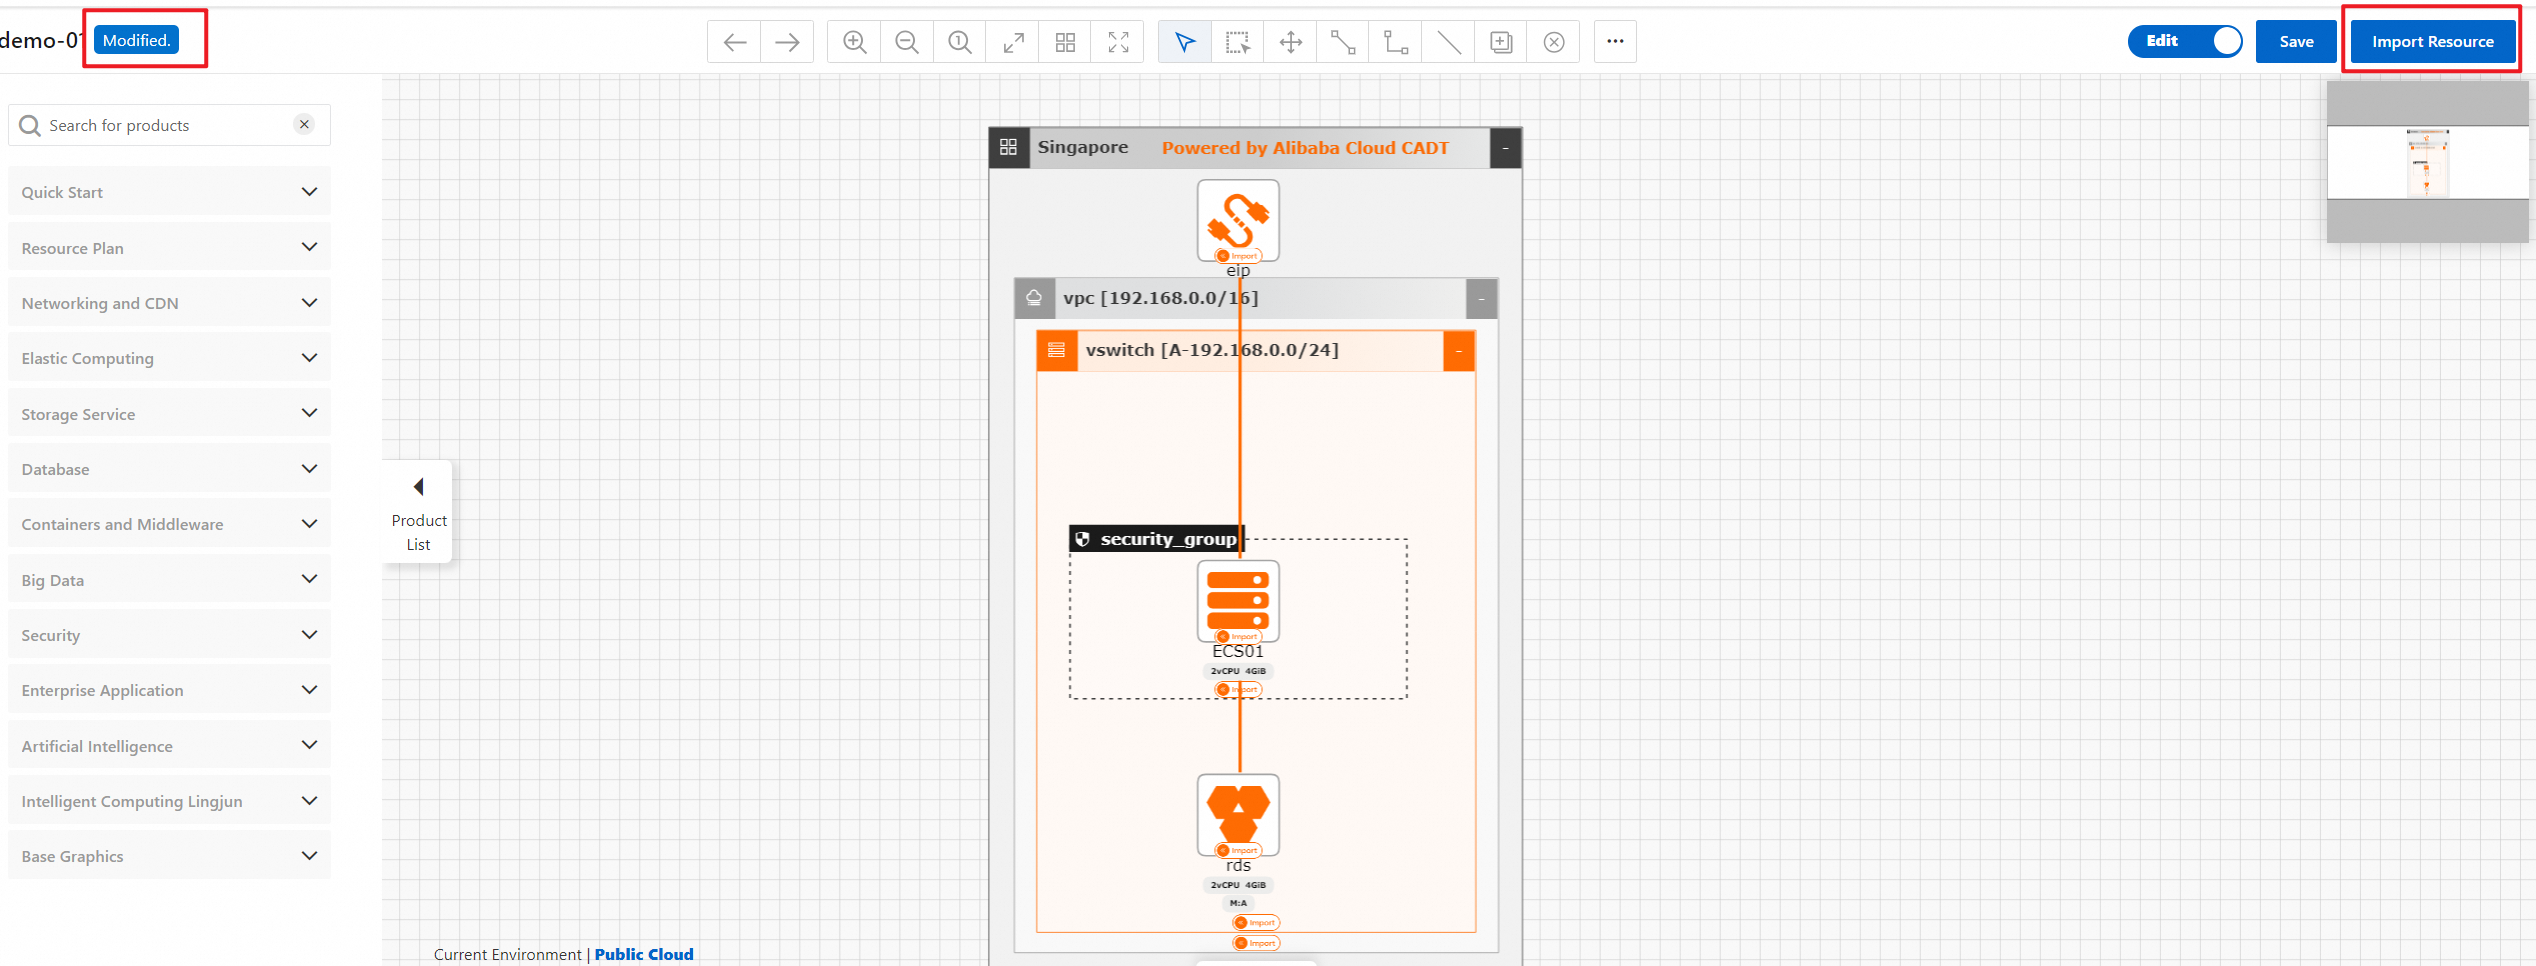This screenshot has width=2536, height=966.
Task: Focus the Search for products field
Action: point(169,125)
